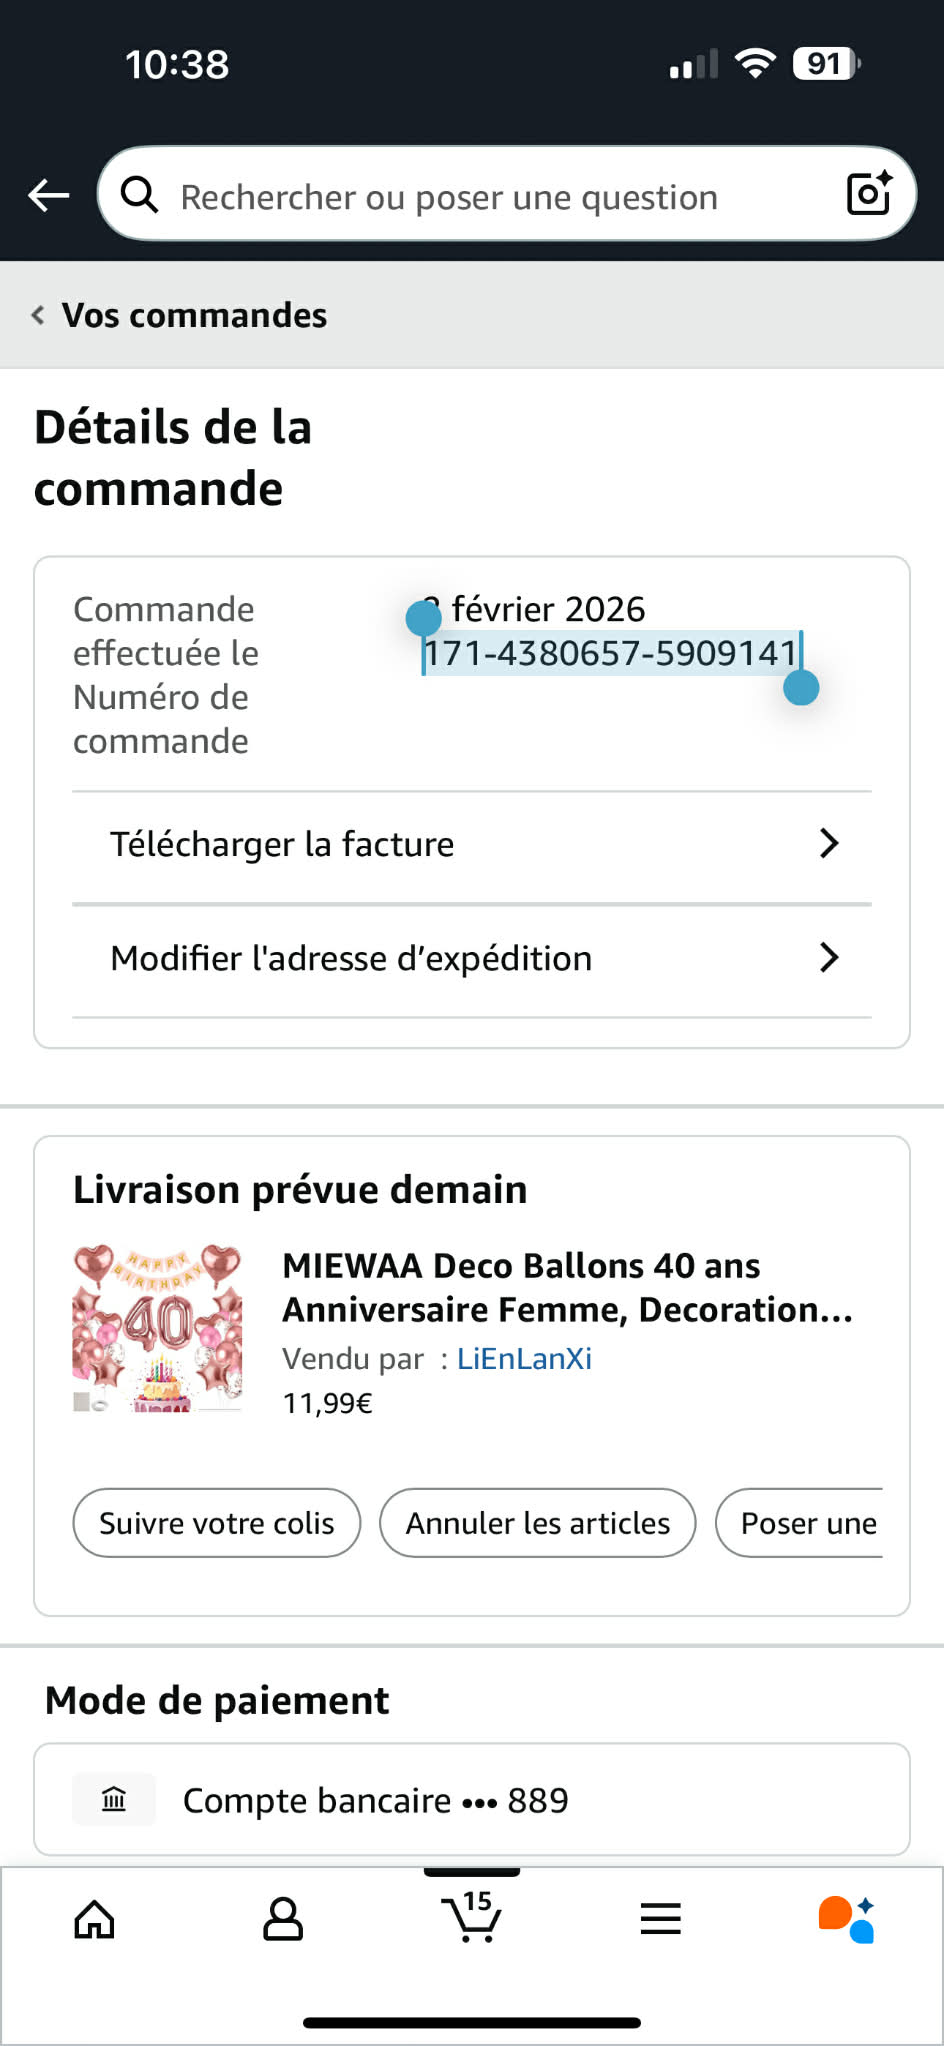The height and width of the screenshot is (2046, 944).
Task: Open the hamburger menu tab
Action: pyautogui.click(x=660, y=1919)
